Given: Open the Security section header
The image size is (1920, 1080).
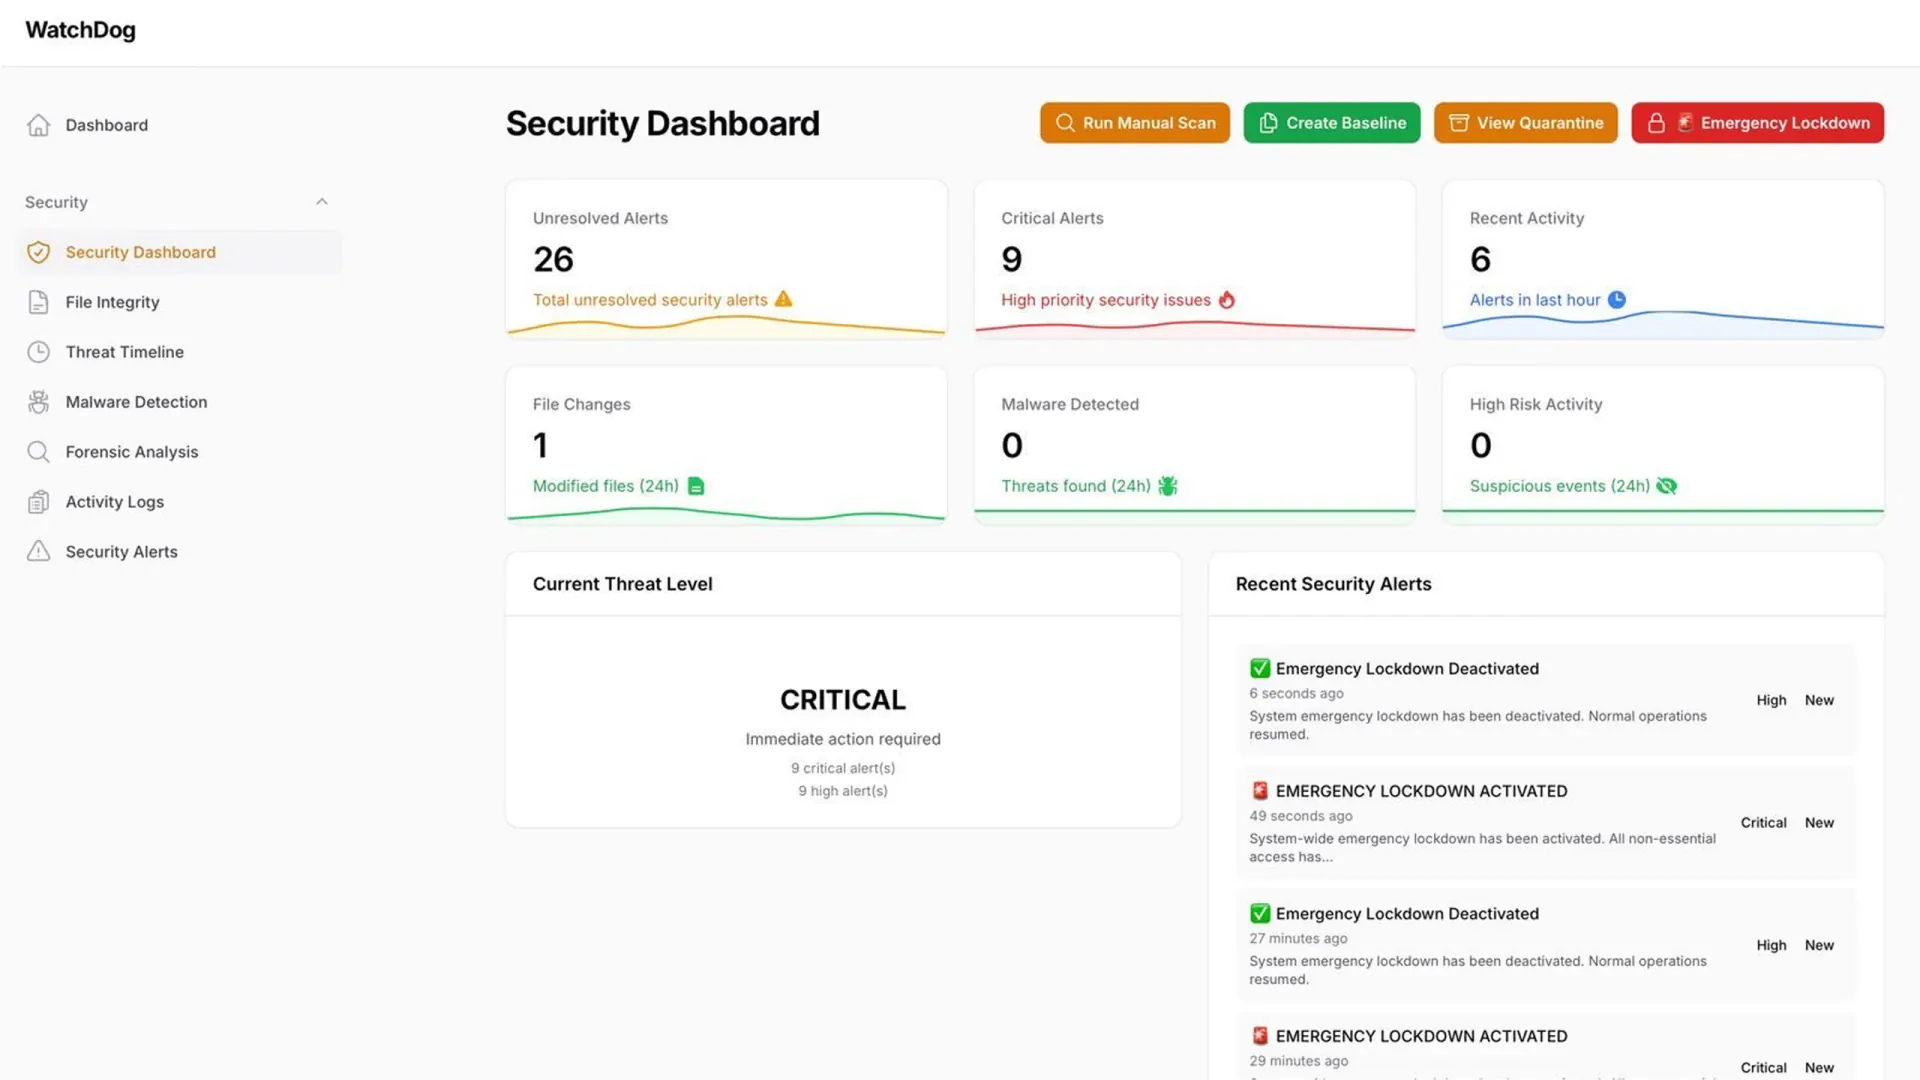Looking at the screenshot, I should pos(57,202).
